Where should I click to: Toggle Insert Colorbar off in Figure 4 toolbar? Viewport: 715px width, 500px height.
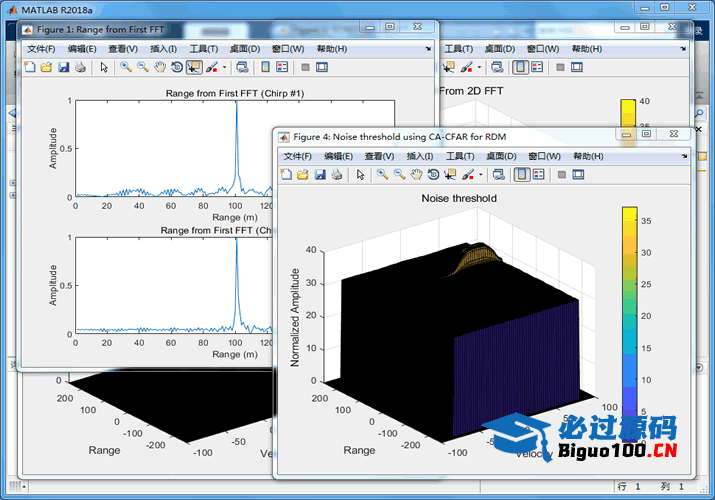[522, 175]
